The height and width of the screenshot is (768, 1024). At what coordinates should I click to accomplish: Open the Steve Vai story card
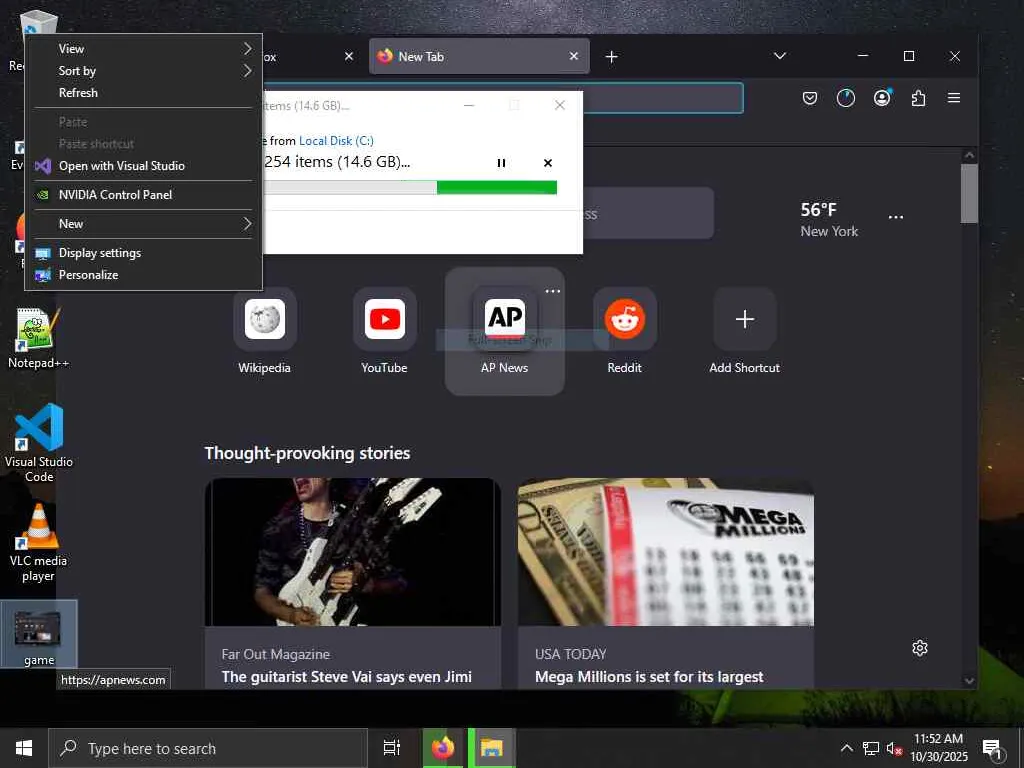(x=353, y=583)
